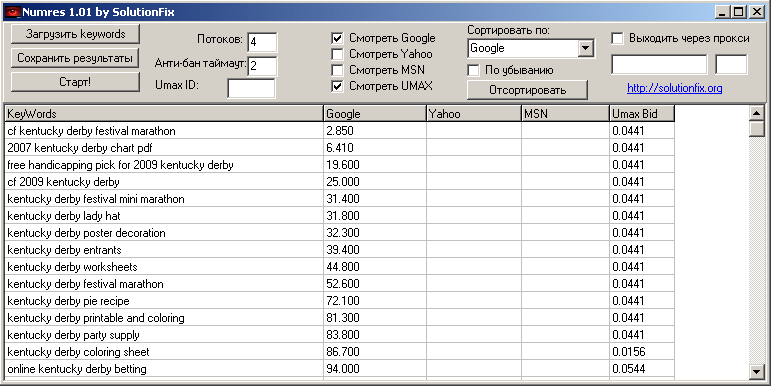
Task: Click the Umax Bid column header
Action: coord(642,114)
